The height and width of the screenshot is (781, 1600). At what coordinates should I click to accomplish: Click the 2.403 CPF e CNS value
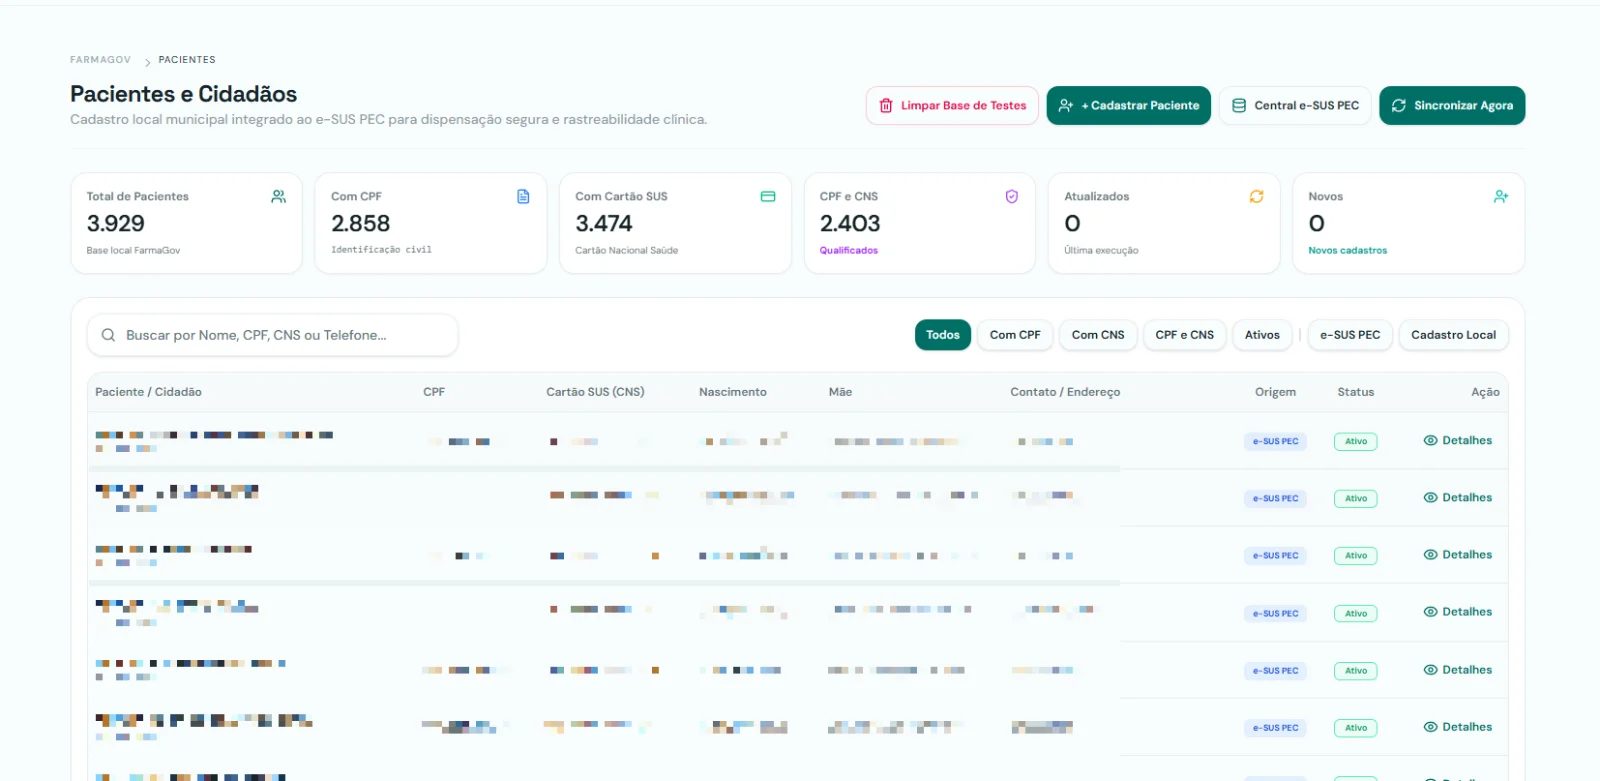(850, 223)
